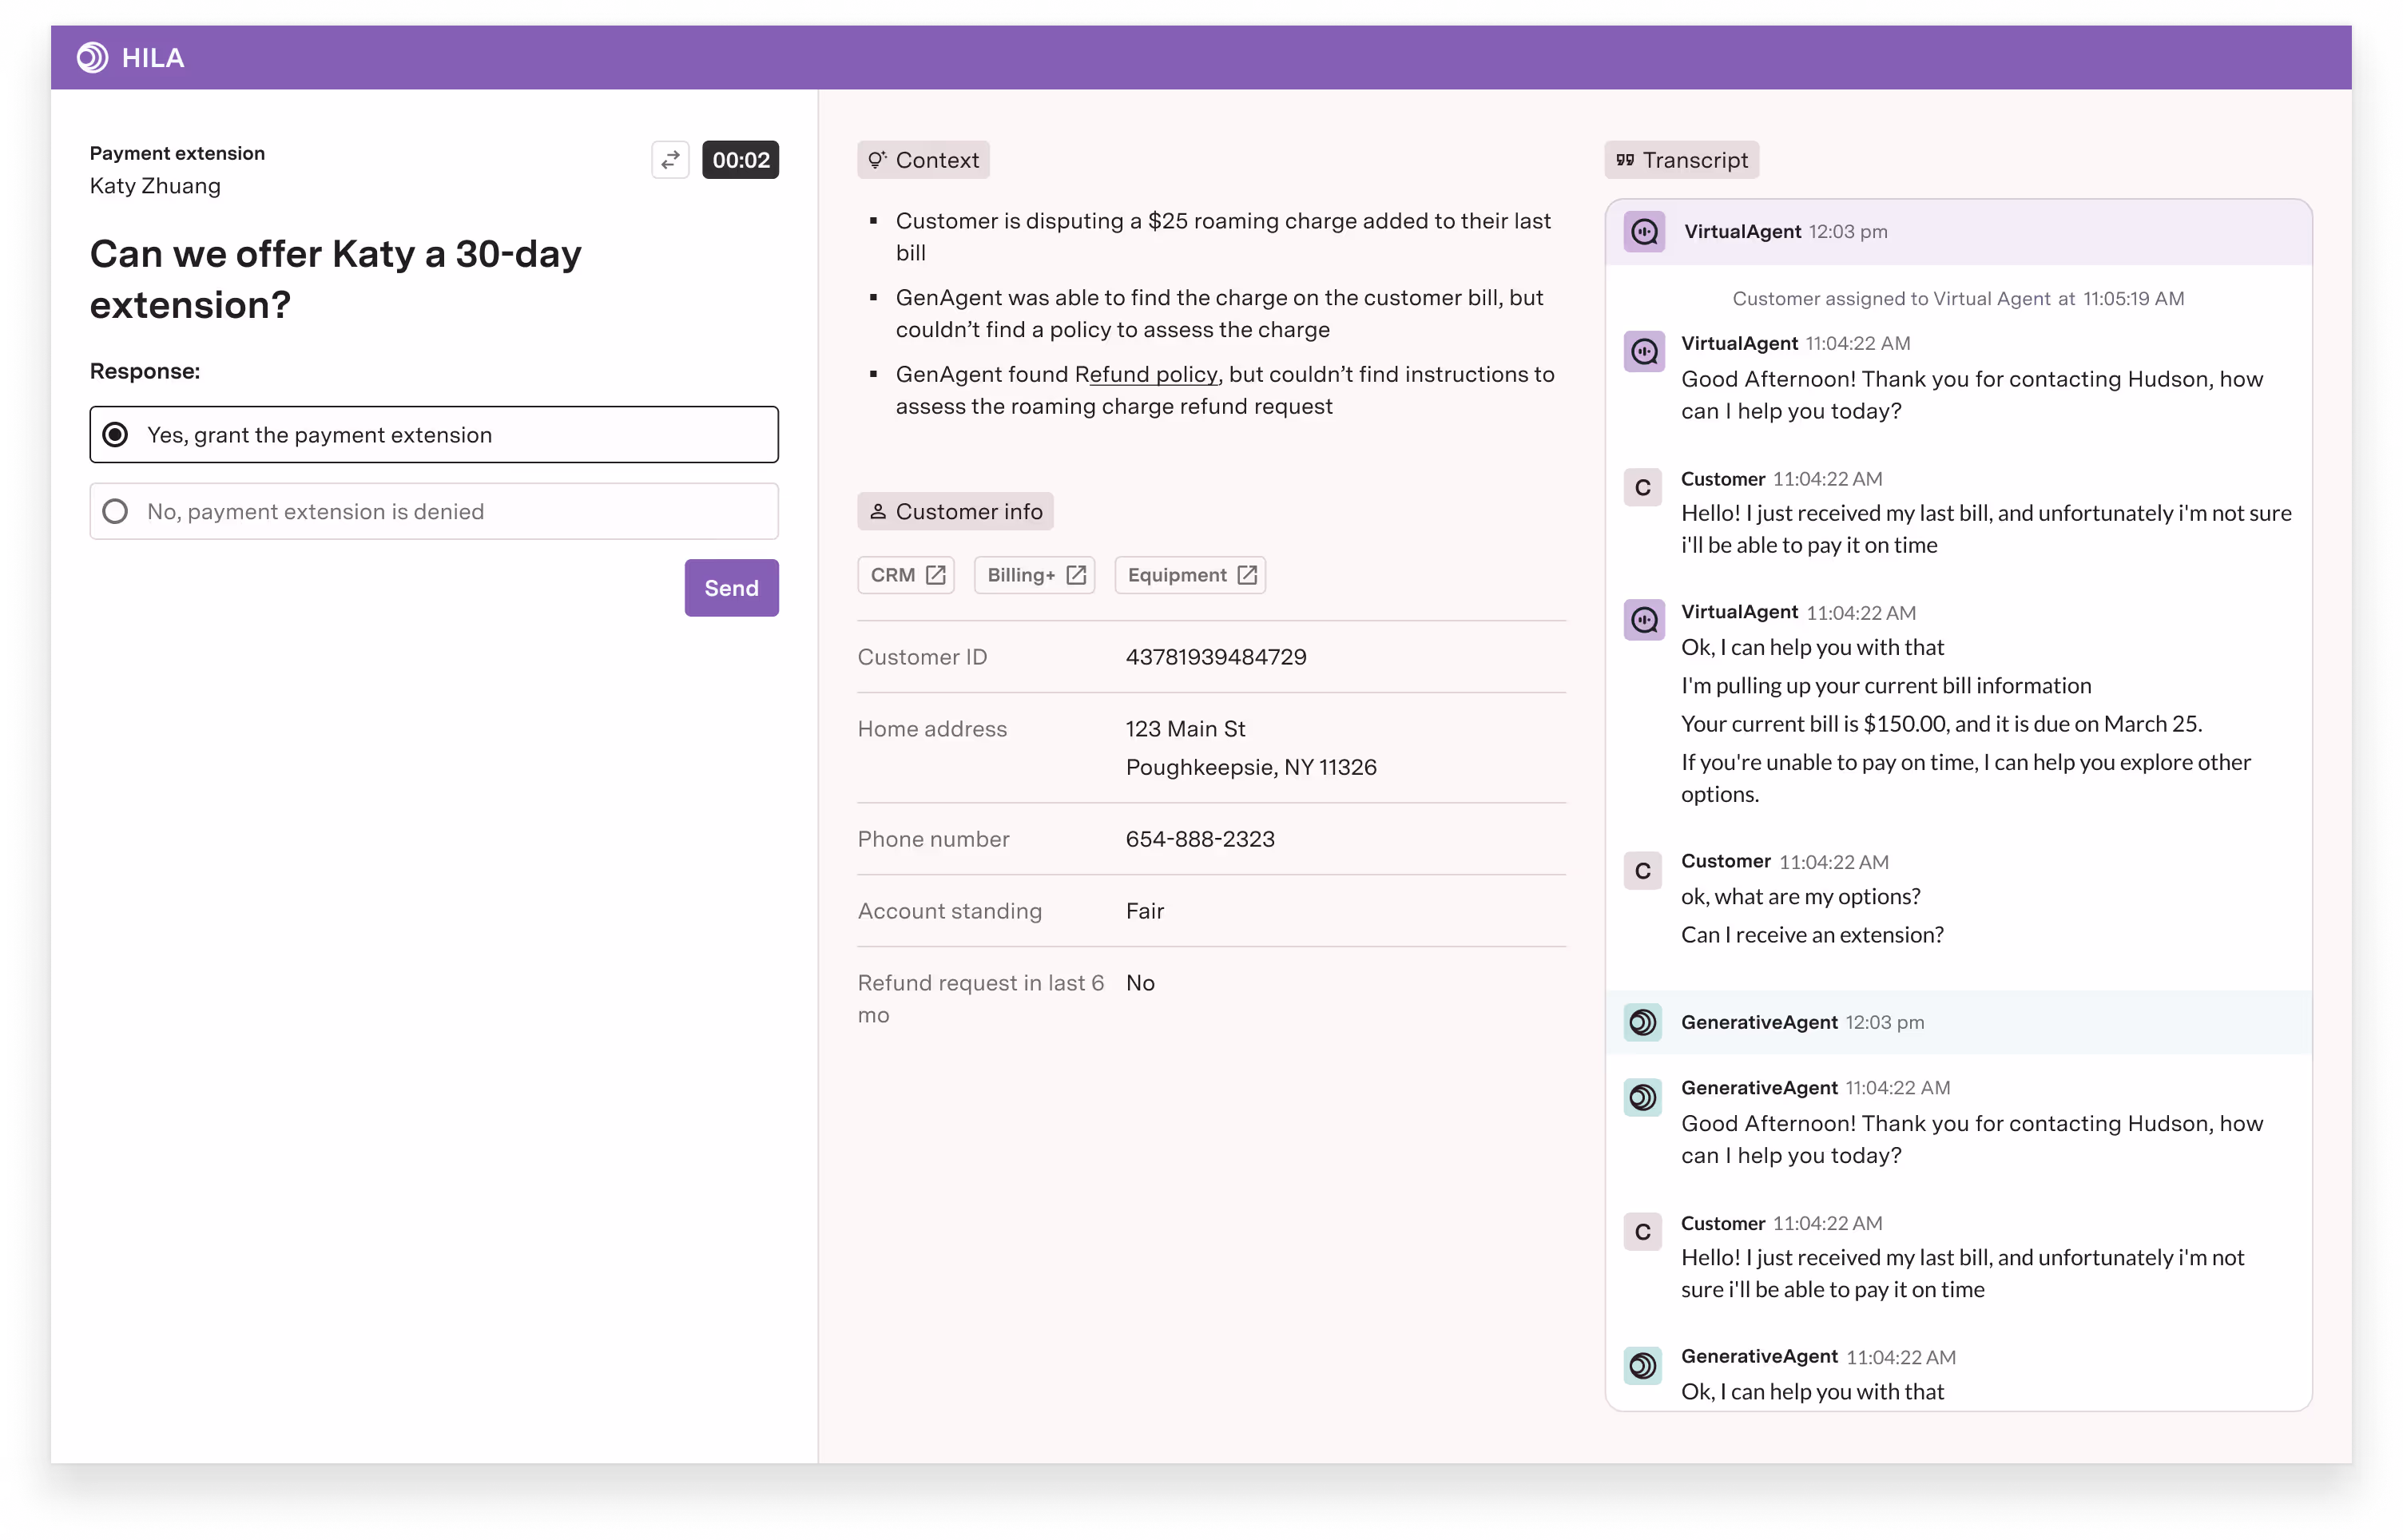Click the customer ID 43781939484729
Screen dimensions: 2403x1540
pyautogui.click(x=1216, y=657)
